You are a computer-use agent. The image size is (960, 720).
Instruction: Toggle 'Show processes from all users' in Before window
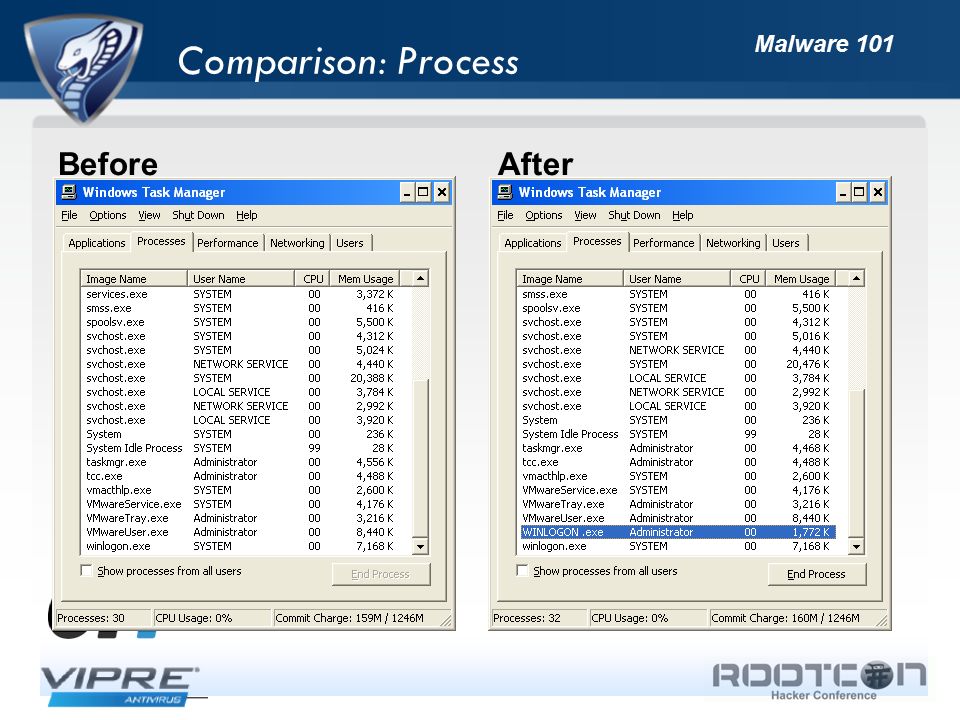(x=86, y=571)
